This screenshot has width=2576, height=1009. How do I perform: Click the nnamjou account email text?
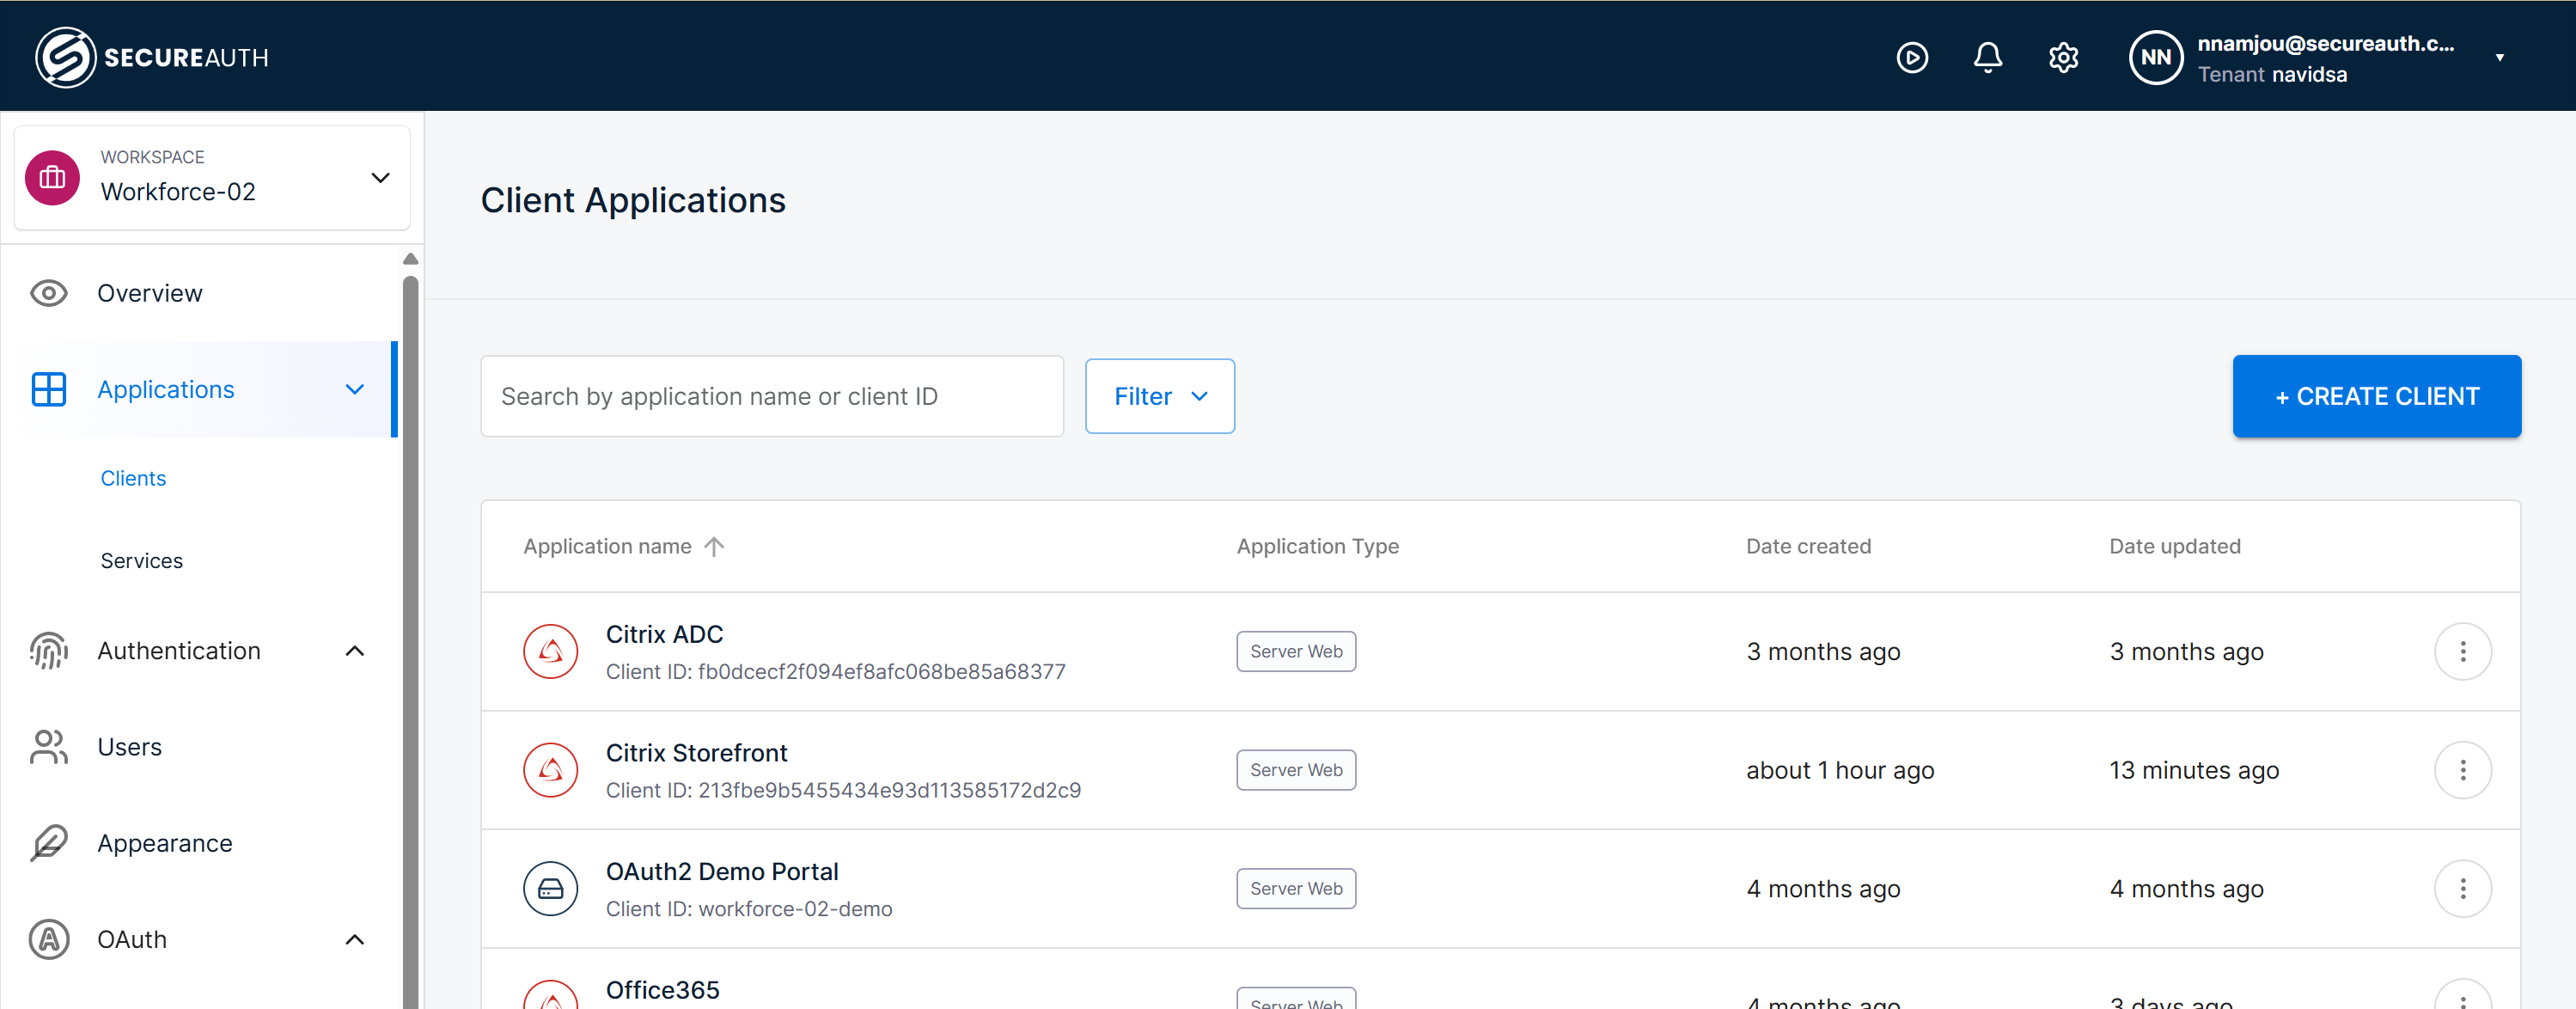(x=2325, y=43)
